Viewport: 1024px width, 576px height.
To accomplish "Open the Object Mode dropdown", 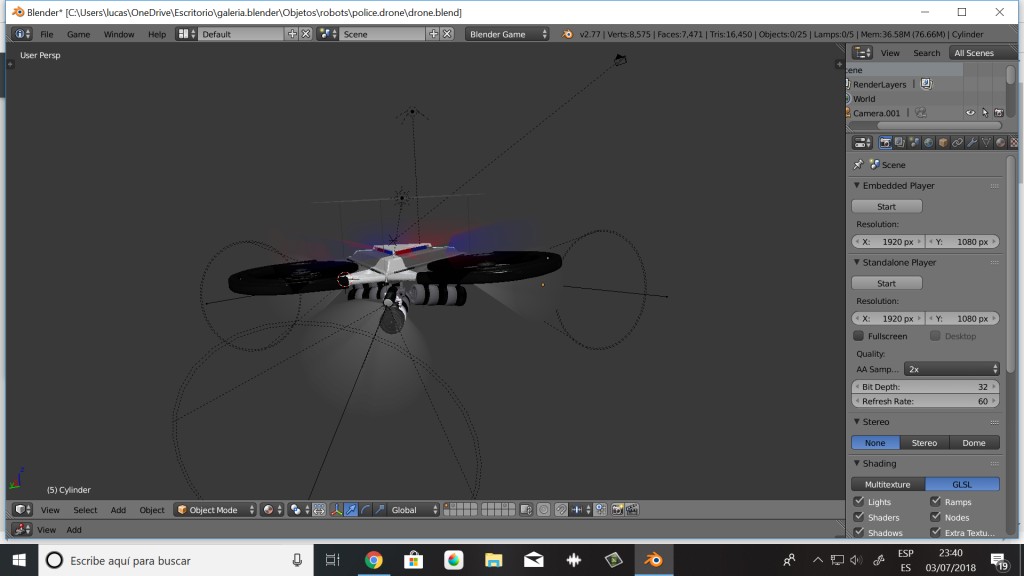I will (214, 509).
